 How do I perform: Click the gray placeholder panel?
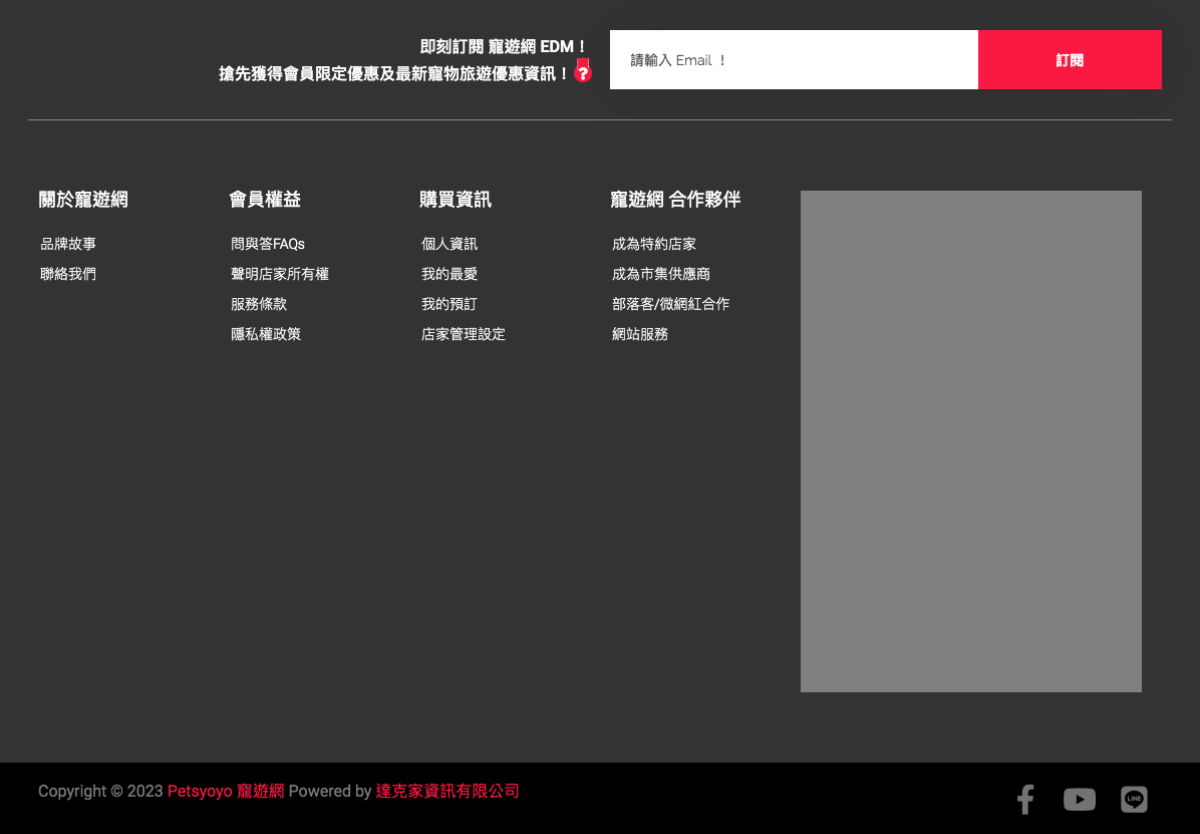point(970,441)
